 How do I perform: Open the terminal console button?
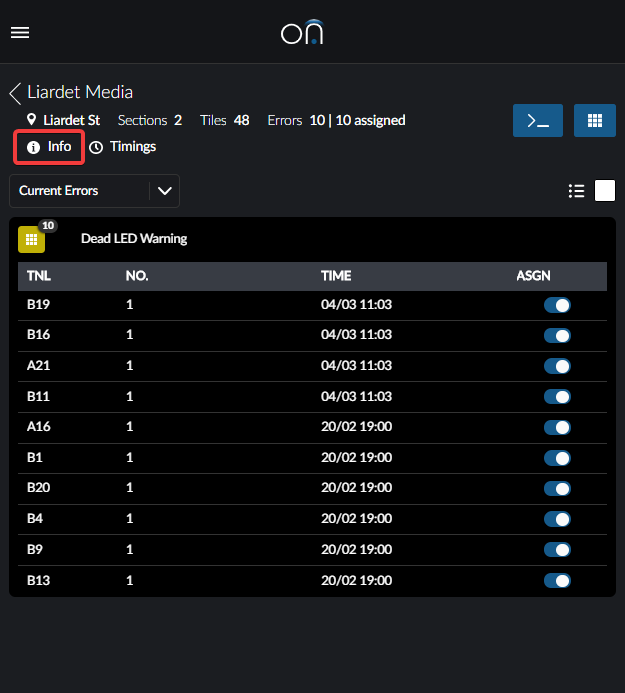click(x=538, y=120)
